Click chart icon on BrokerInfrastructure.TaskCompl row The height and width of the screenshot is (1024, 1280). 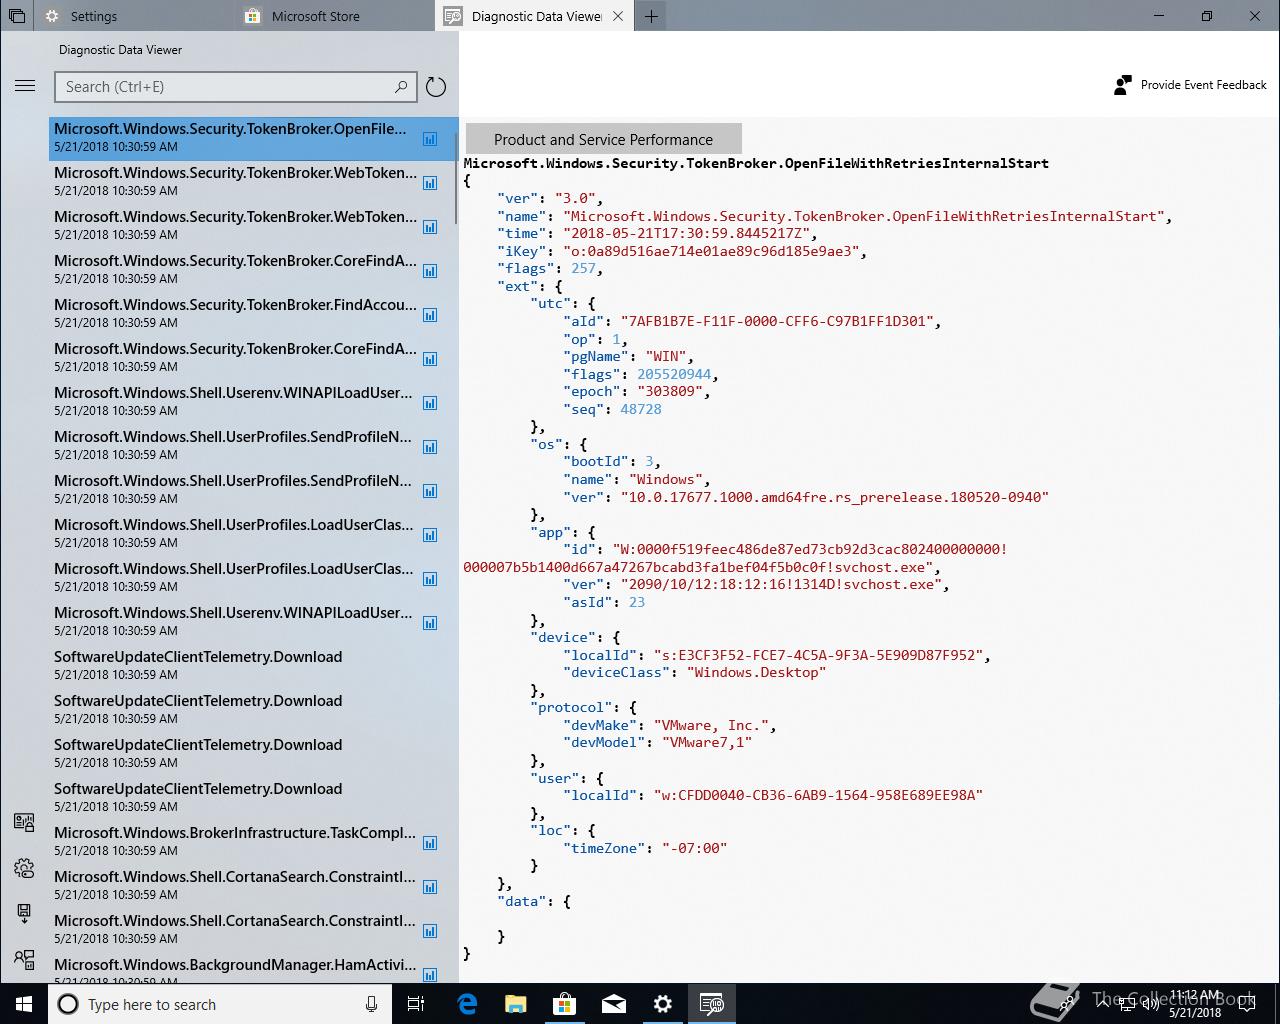pyautogui.click(x=430, y=843)
